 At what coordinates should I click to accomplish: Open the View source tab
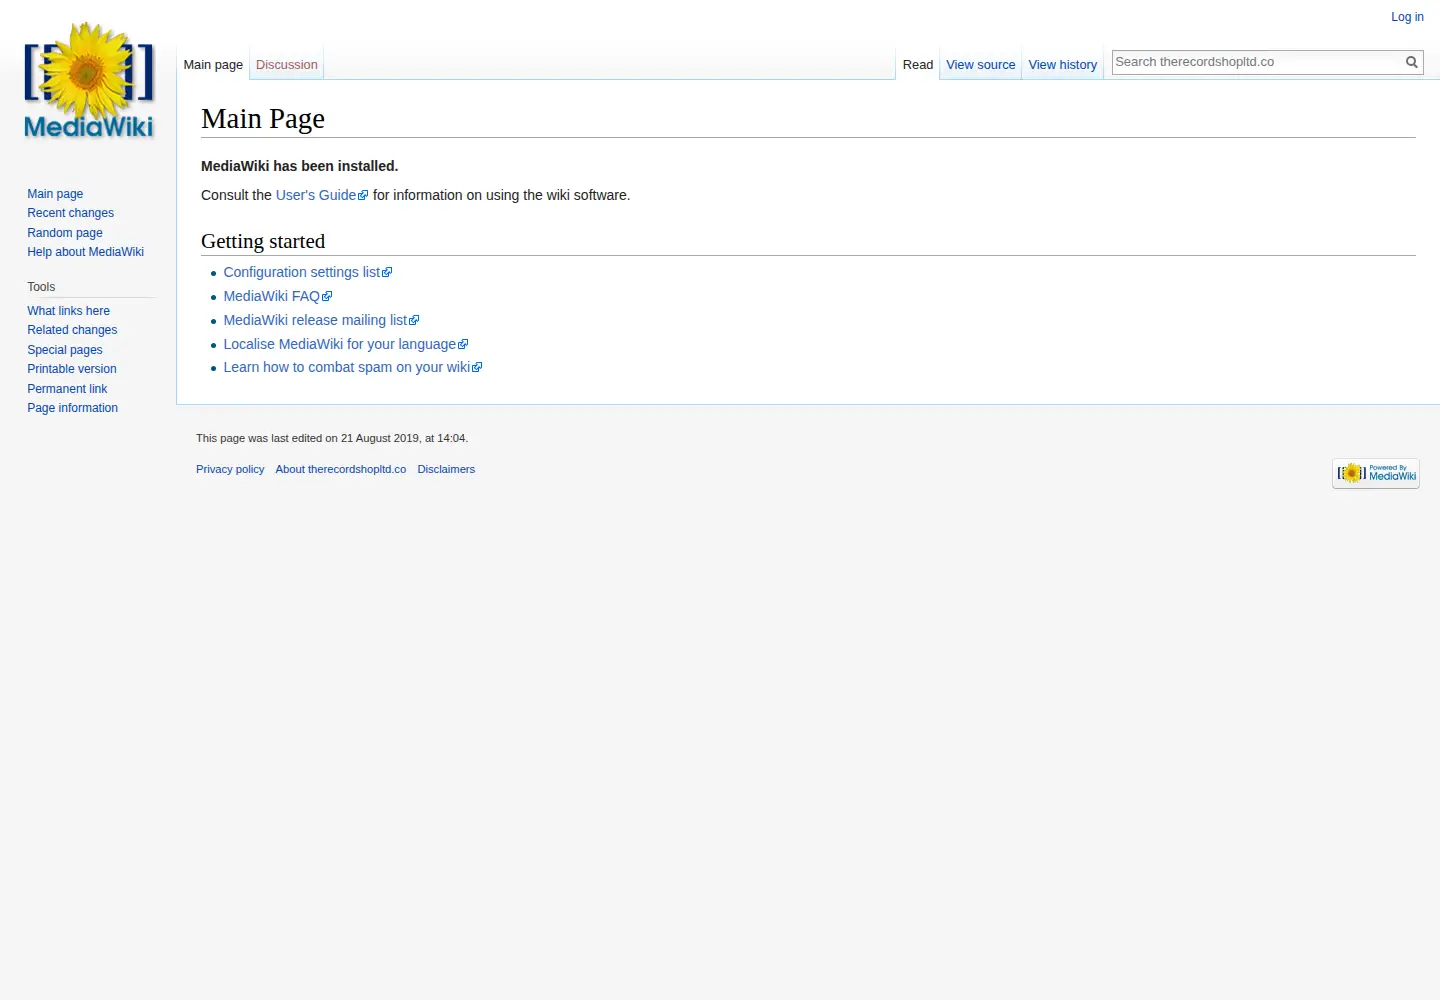pos(981,65)
